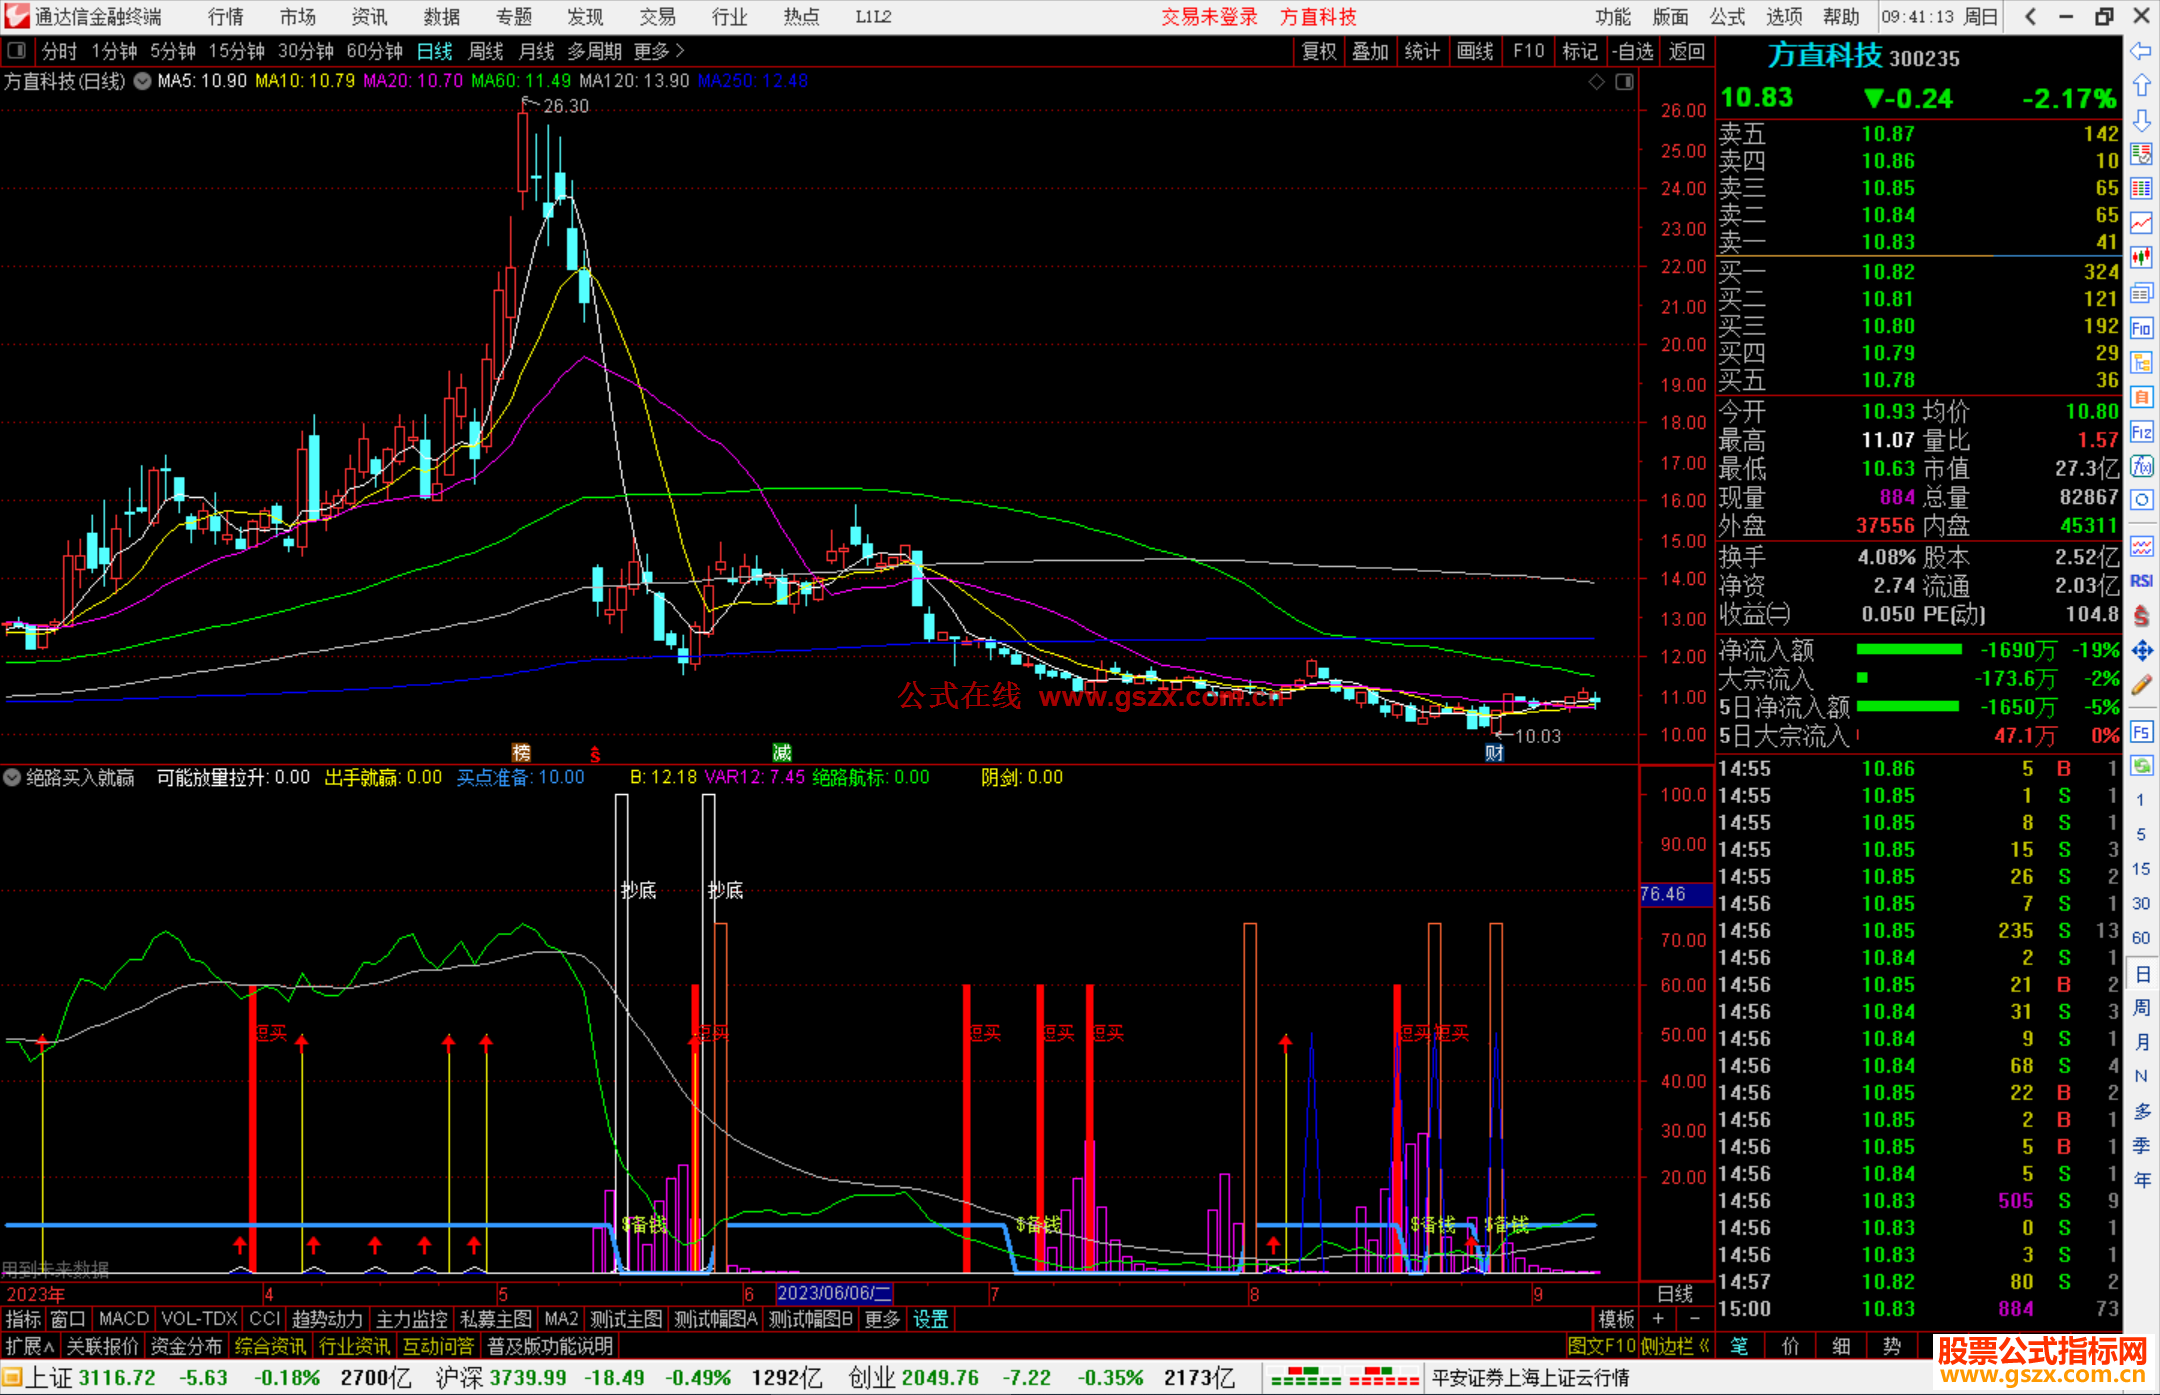Open the 公式 menu
The image size is (2160, 1395).
coord(1727,16)
